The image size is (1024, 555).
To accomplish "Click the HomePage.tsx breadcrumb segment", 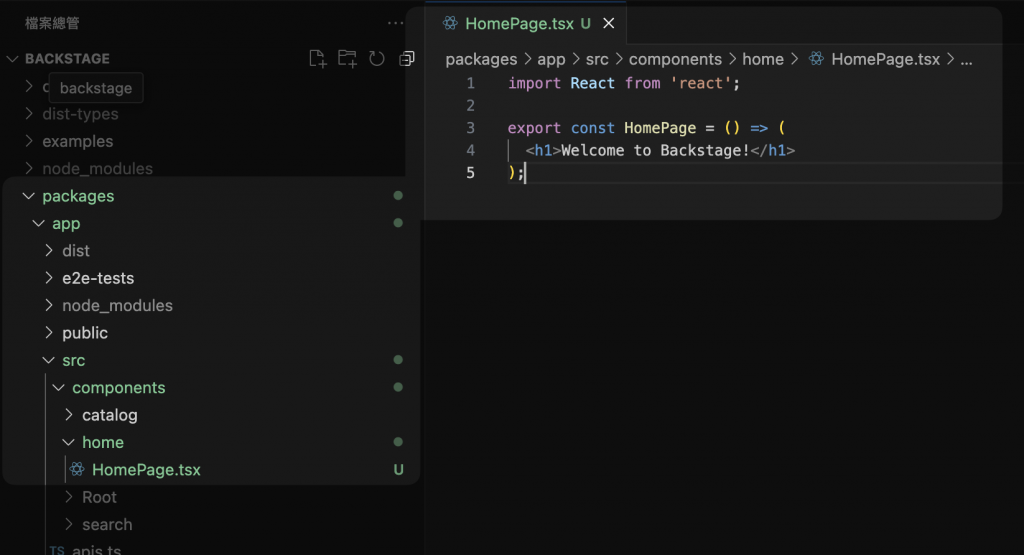I will coord(886,59).
